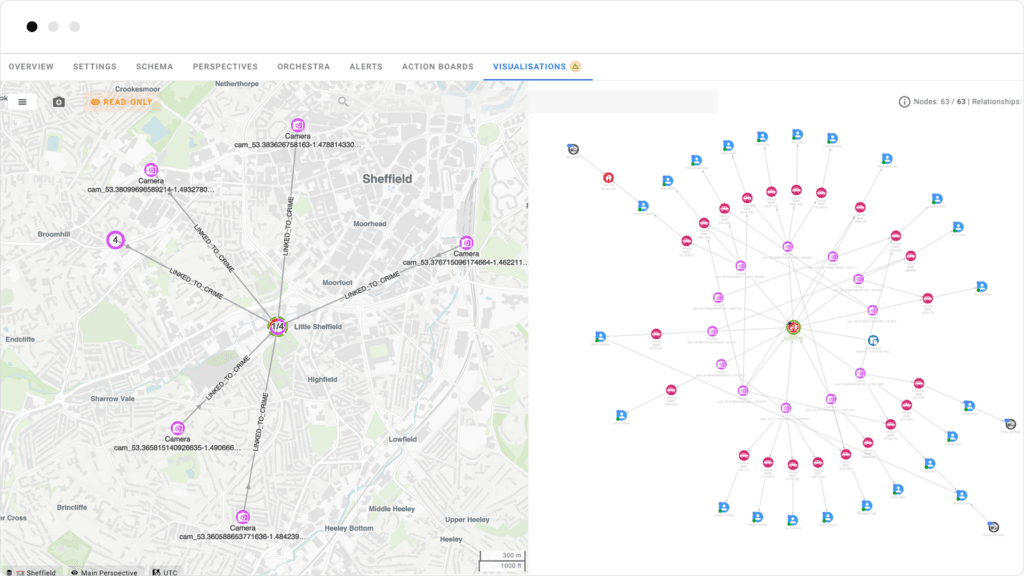Open the Main Perspective selector in status bar

[x=107, y=572]
